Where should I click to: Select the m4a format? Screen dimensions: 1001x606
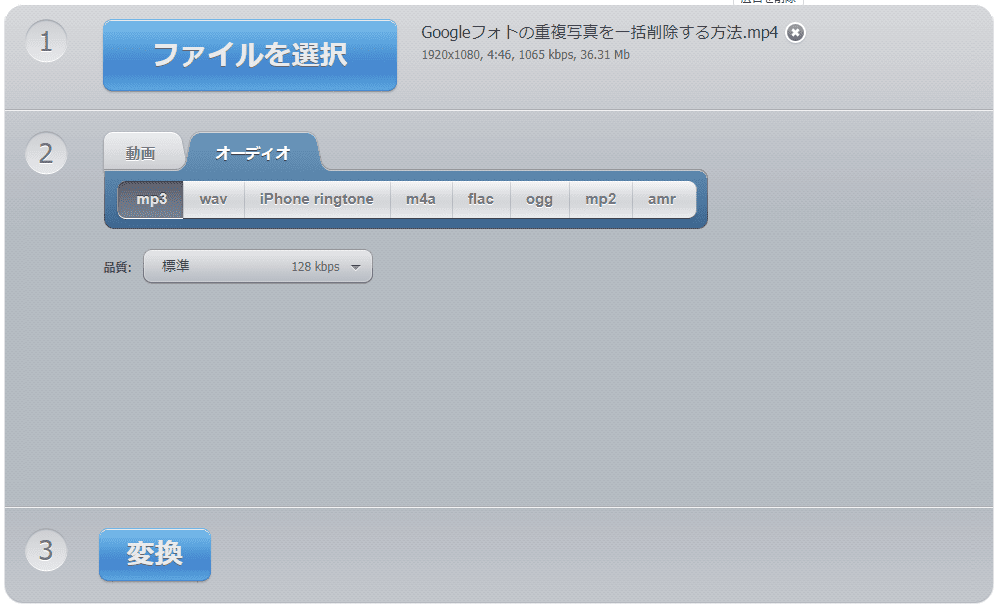coord(421,199)
